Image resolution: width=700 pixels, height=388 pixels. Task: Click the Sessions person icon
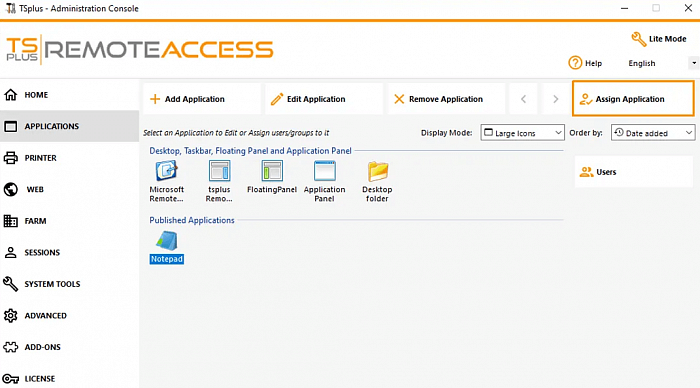(11, 252)
